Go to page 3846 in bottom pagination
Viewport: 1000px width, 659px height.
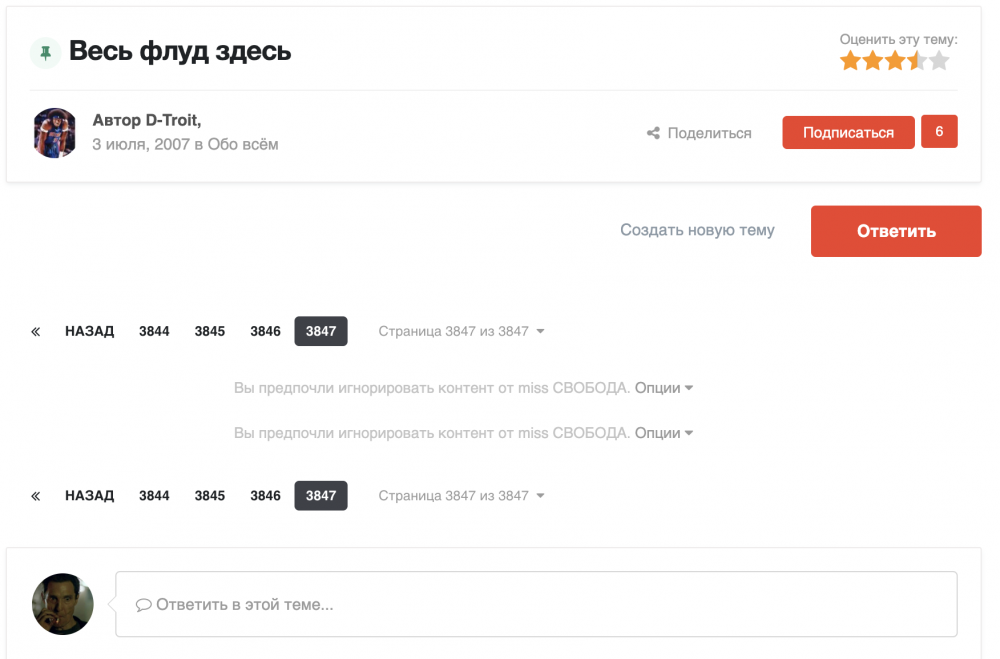click(x=265, y=496)
